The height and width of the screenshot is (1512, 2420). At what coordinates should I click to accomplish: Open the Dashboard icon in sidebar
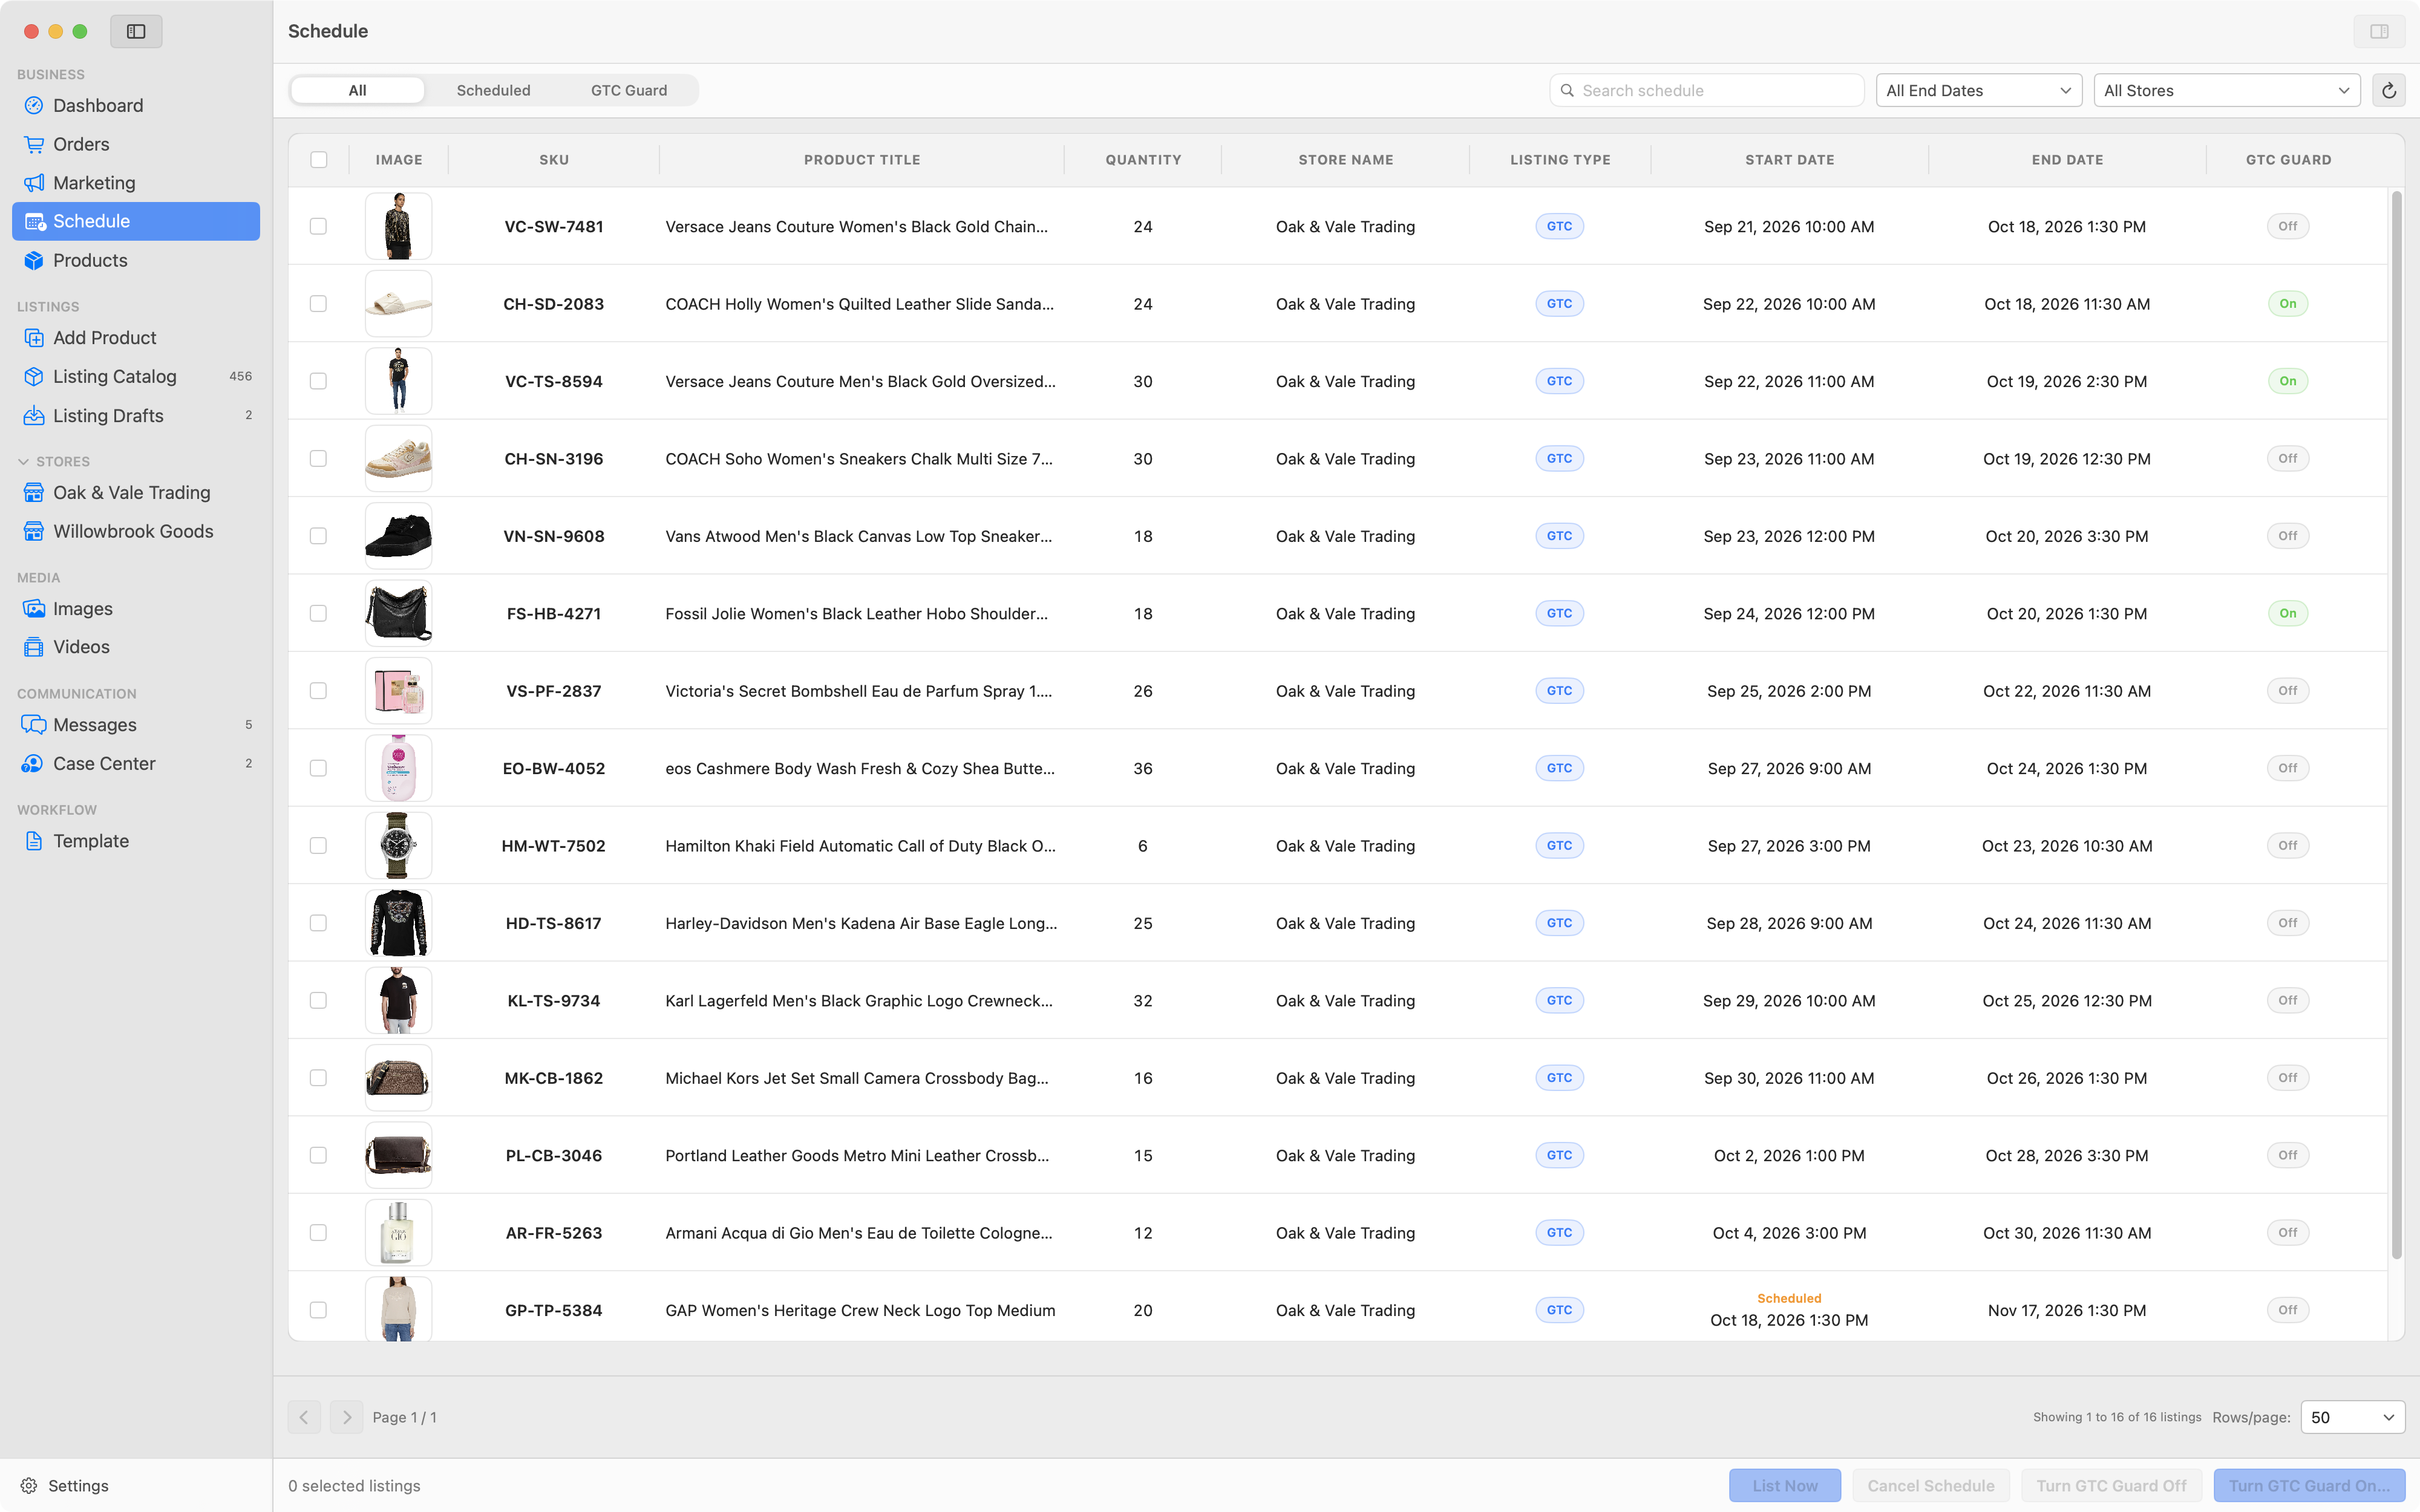click(34, 106)
